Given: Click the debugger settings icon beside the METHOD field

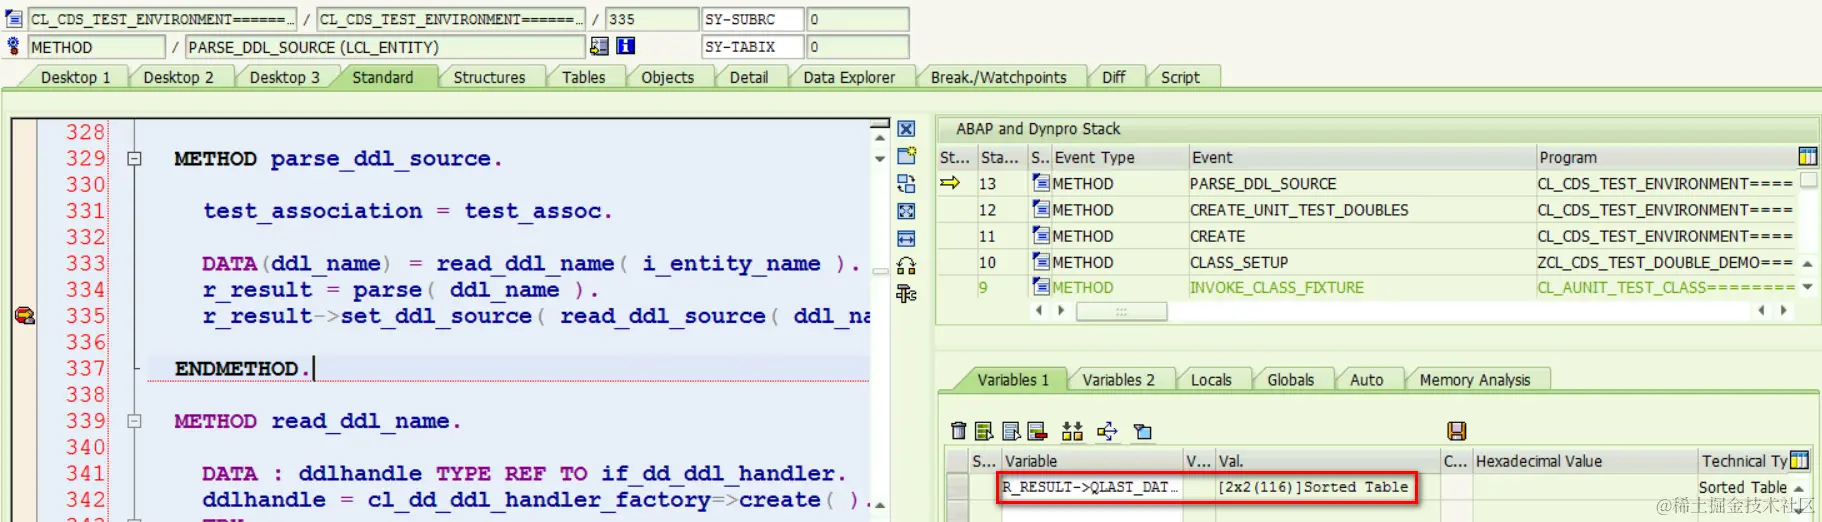Looking at the screenshot, I should point(14,46).
